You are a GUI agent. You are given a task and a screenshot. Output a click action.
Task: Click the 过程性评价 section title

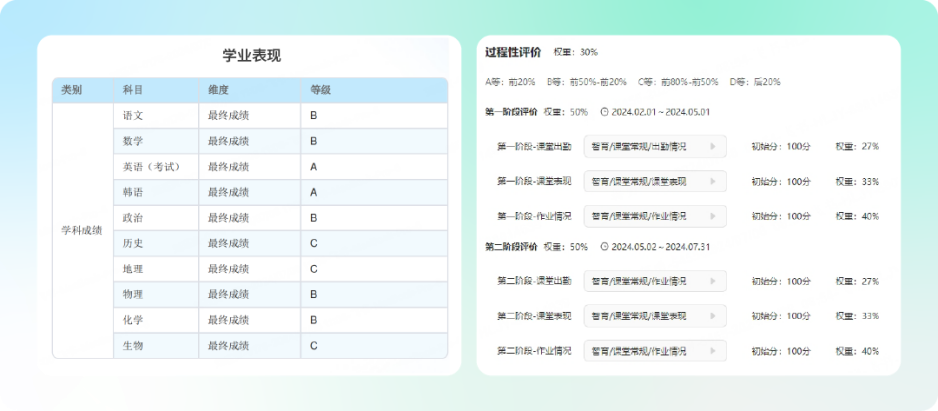tap(512, 52)
